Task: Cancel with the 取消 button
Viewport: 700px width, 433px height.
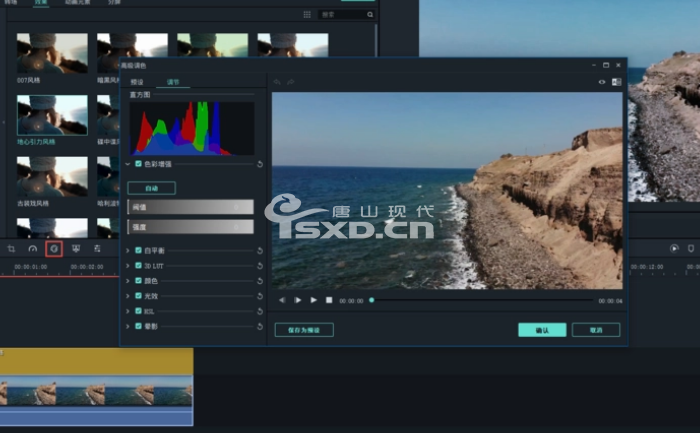Action: point(596,330)
